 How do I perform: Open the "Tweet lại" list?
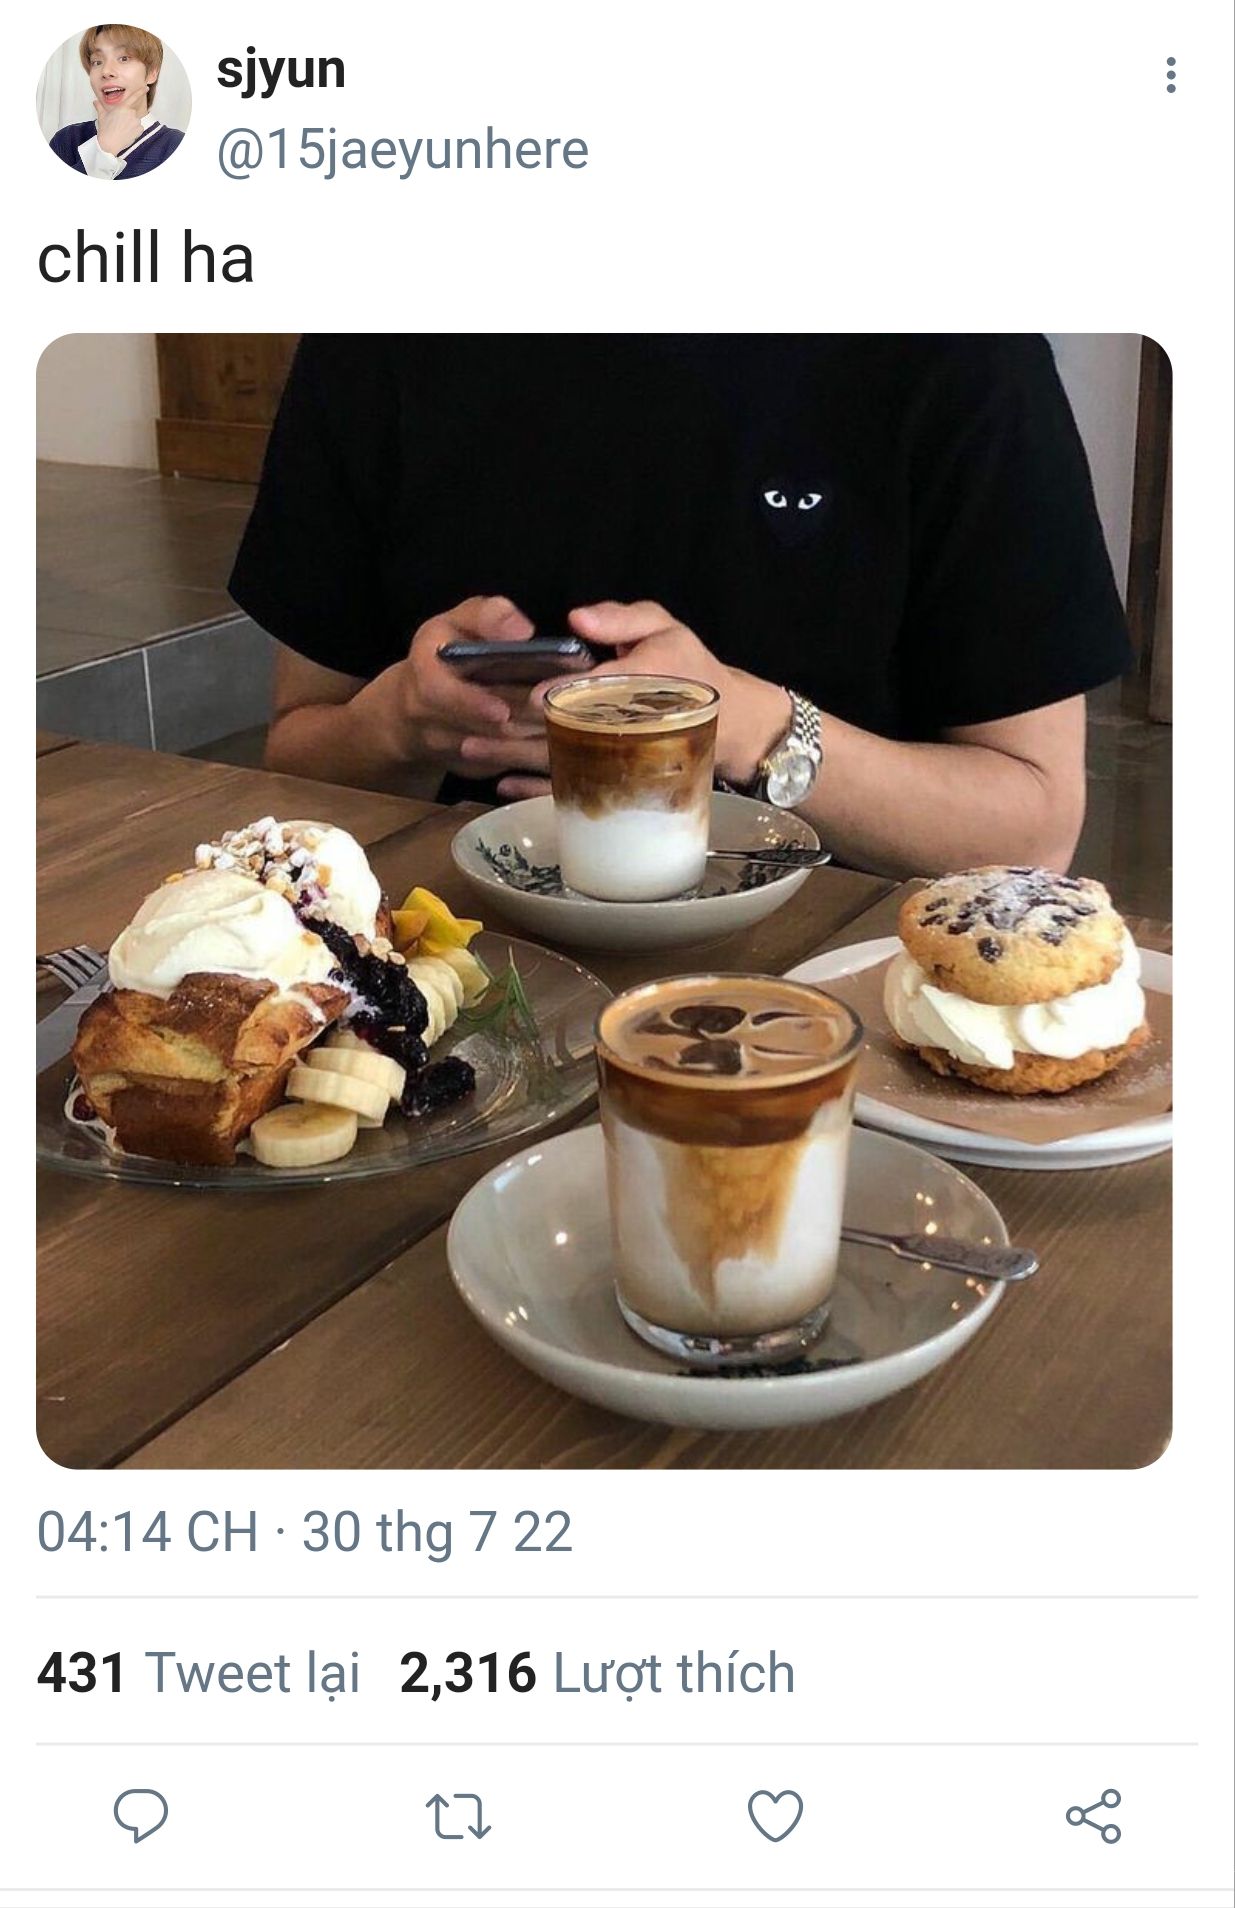tap(252, 1674)
